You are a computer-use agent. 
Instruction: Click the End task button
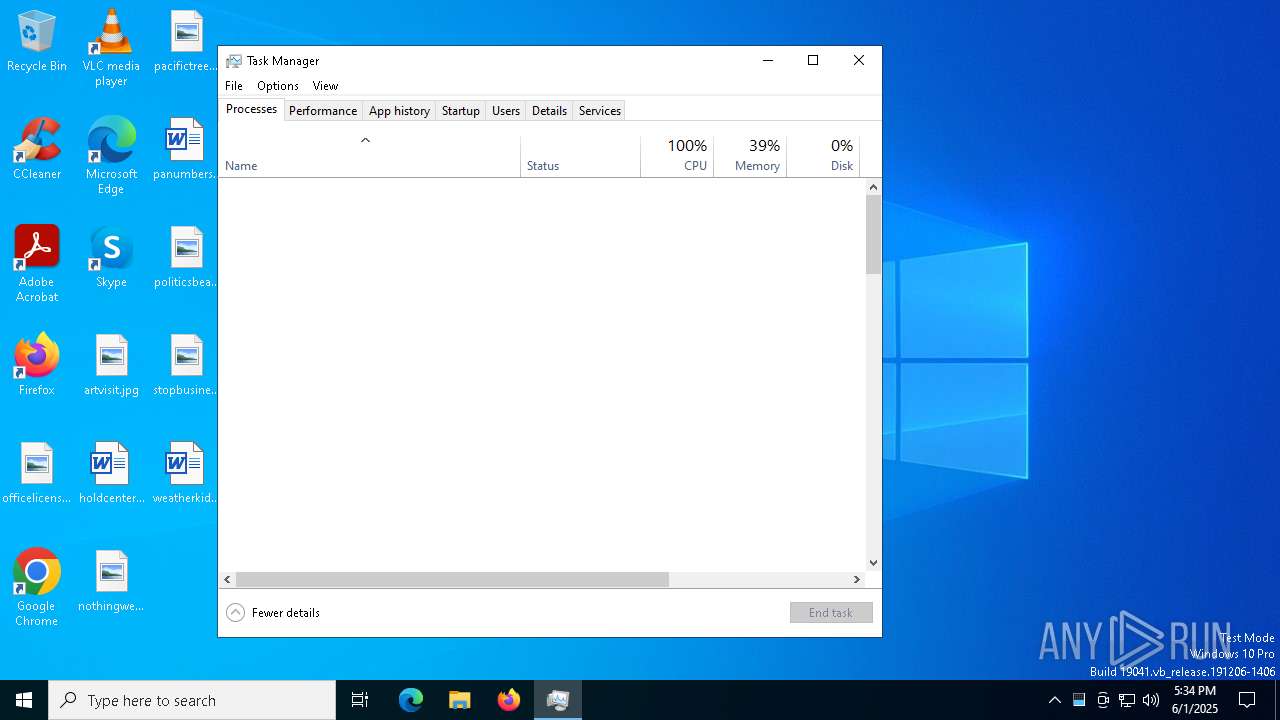(x=831, y=613)
